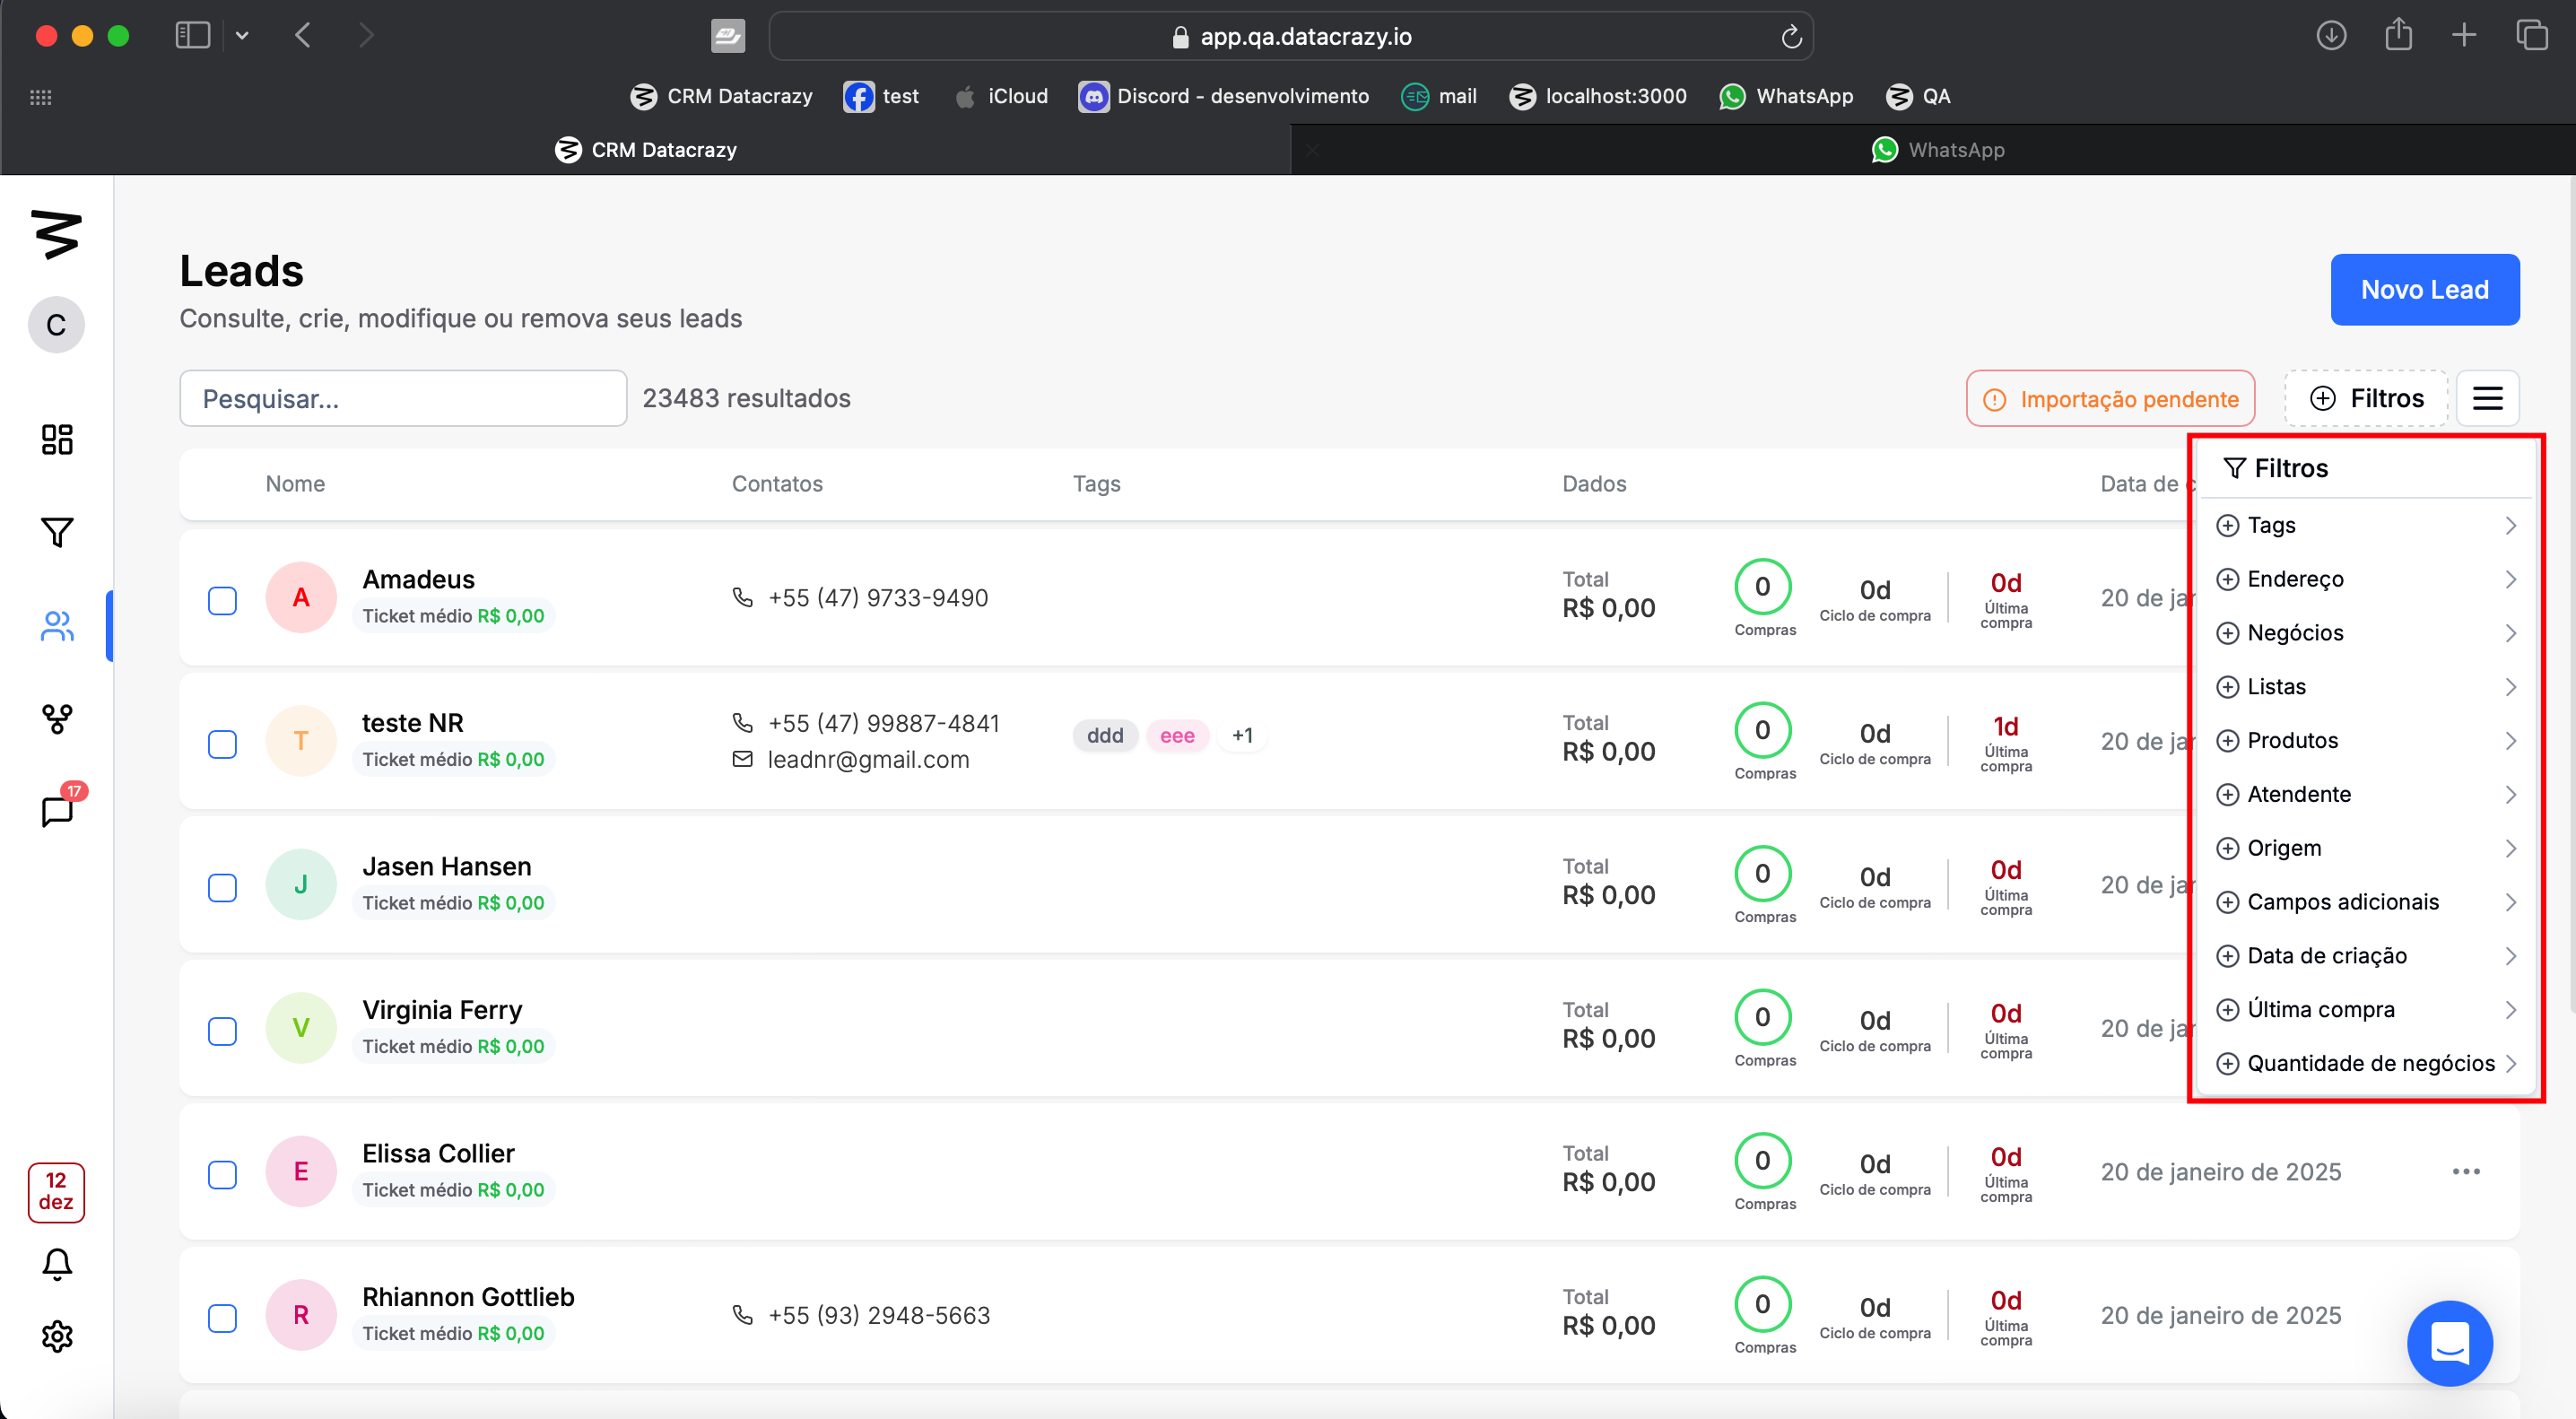2576x1419 pixels.
Task: Select the Amadeus lead checkbox
Action: (x=222, y=600)
